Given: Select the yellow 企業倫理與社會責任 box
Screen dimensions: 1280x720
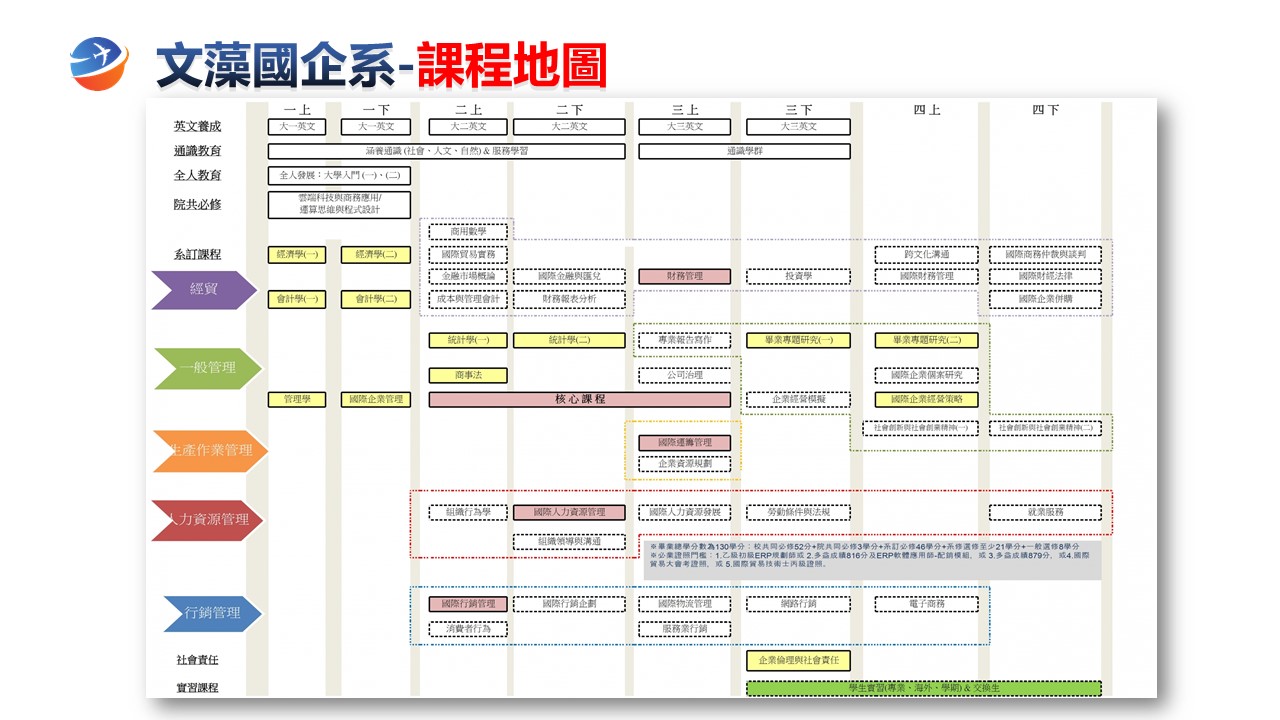Looking at the screenshot, I should click(797, 660).
